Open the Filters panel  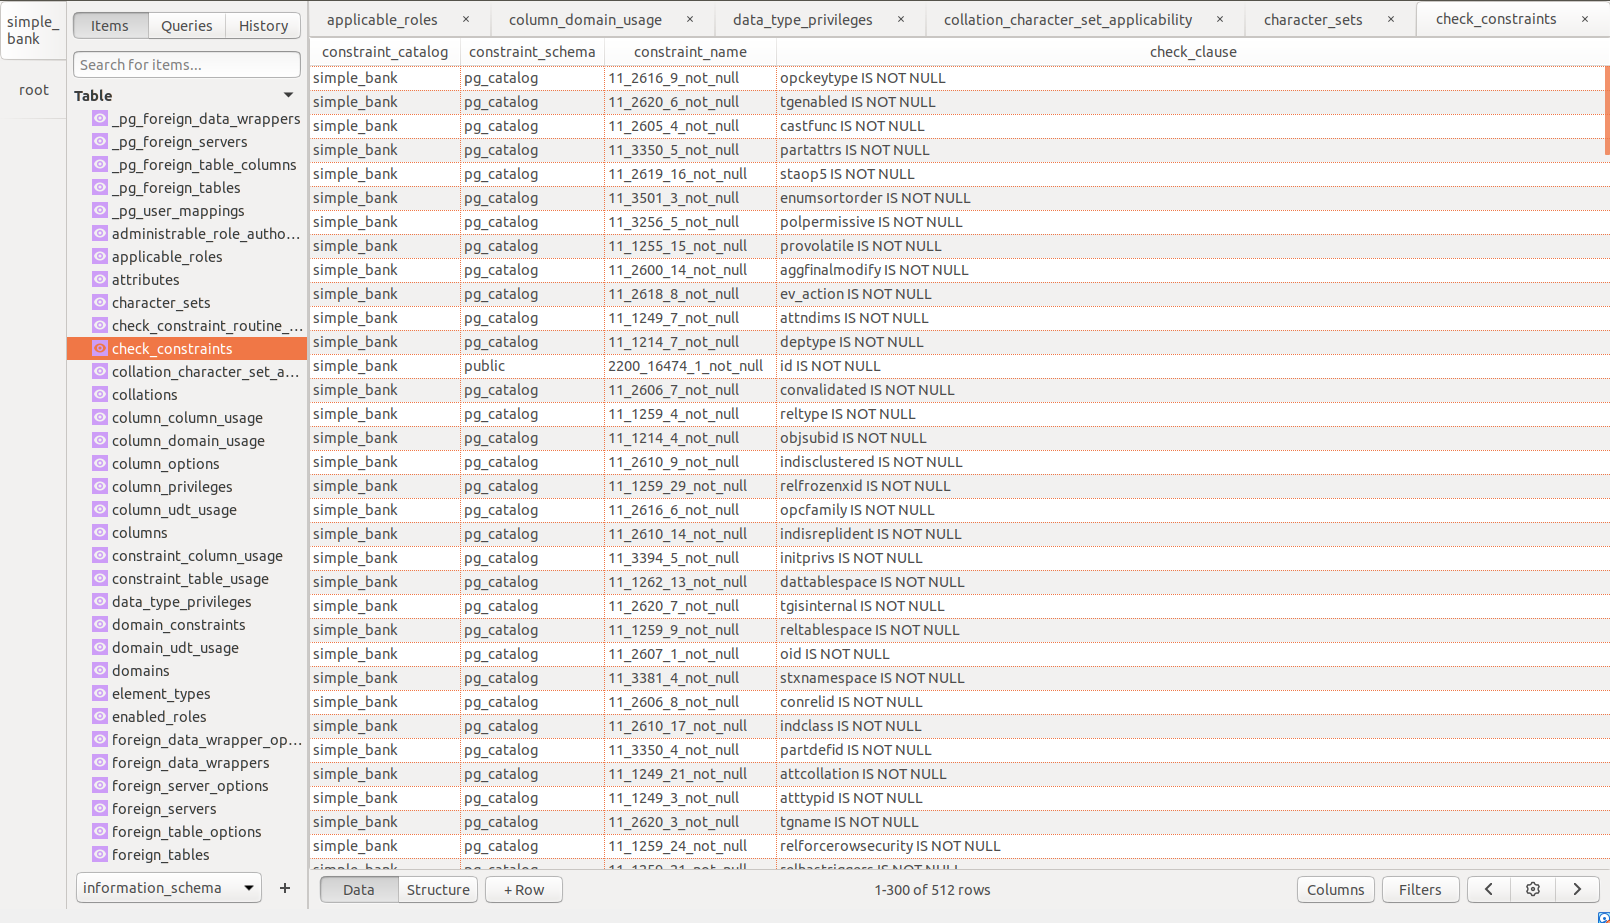click(x=1420, y=889)
